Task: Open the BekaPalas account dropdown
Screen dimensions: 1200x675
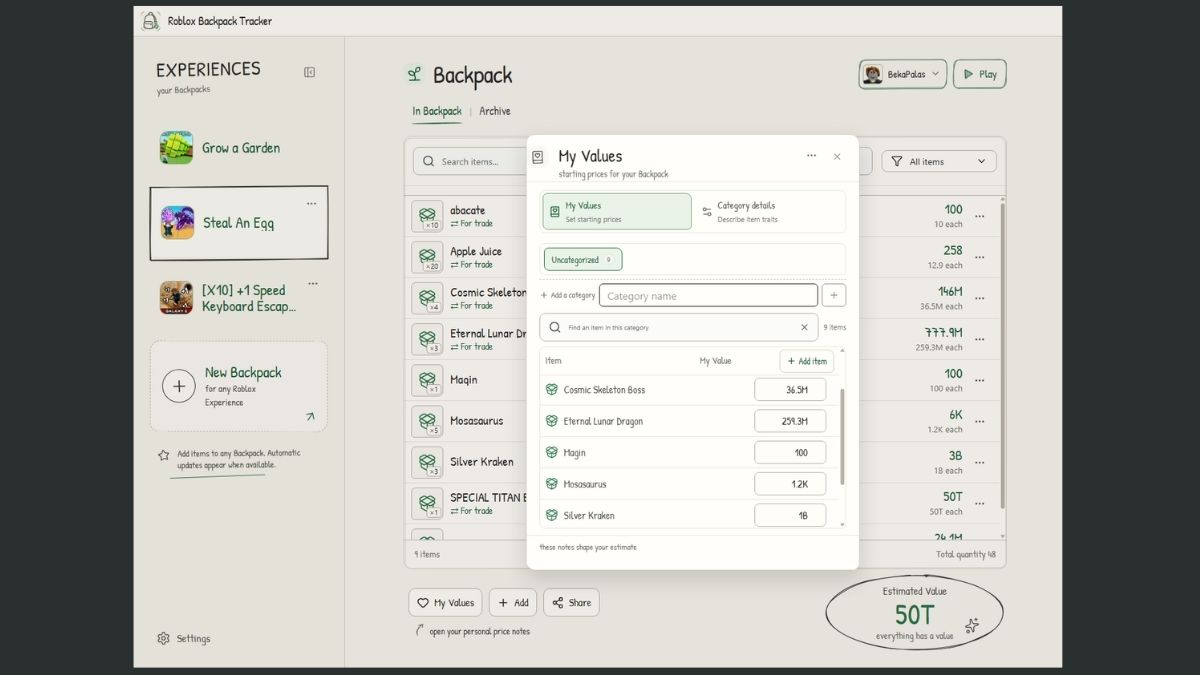Action: (x=903, y=74)
